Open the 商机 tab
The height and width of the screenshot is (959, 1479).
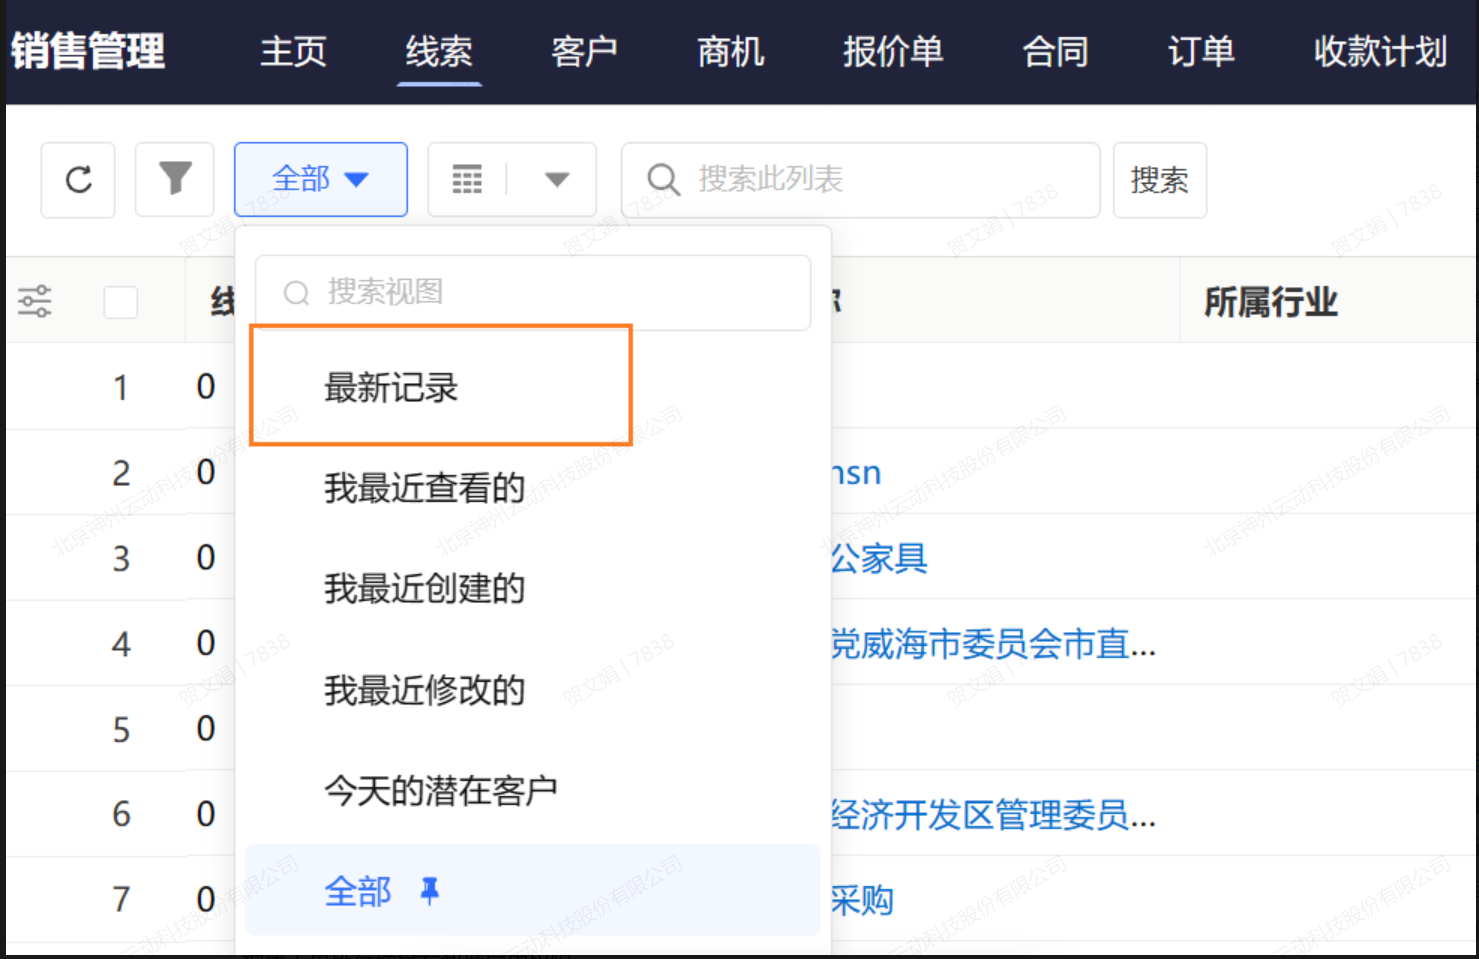(x=730, y=52)
